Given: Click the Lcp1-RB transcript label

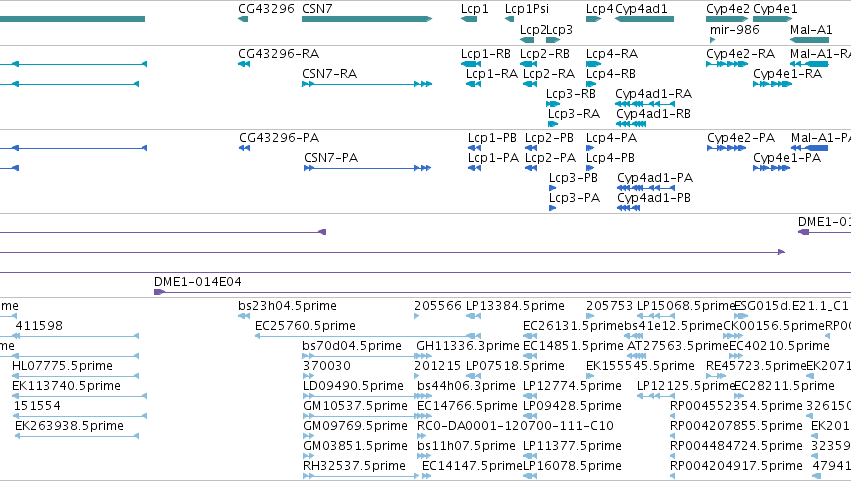Looking at the screenshot, I should click(x=486, y=54).
